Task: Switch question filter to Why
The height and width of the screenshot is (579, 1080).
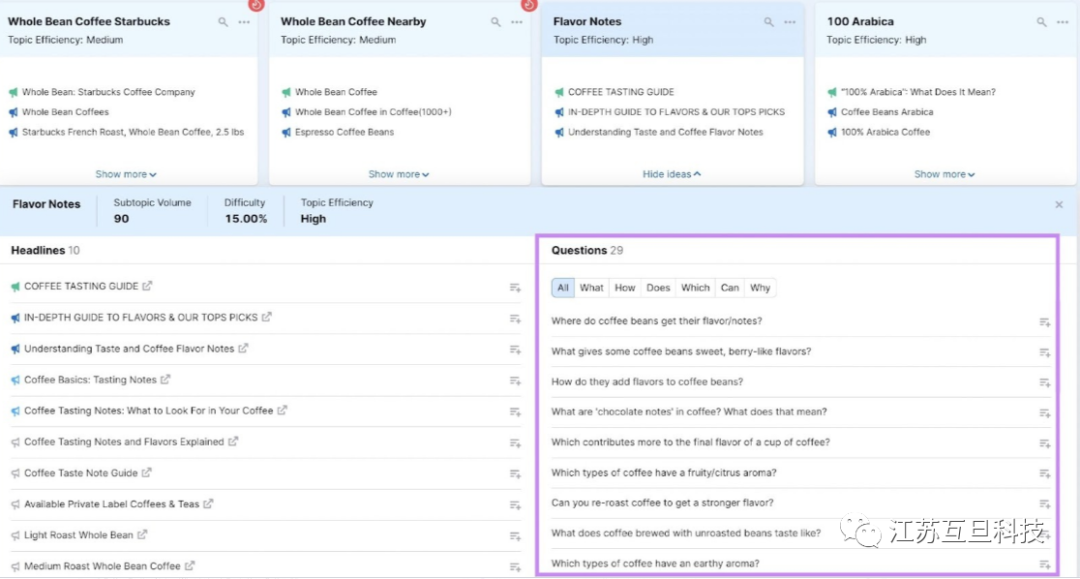Action: [x=760, y=288]
